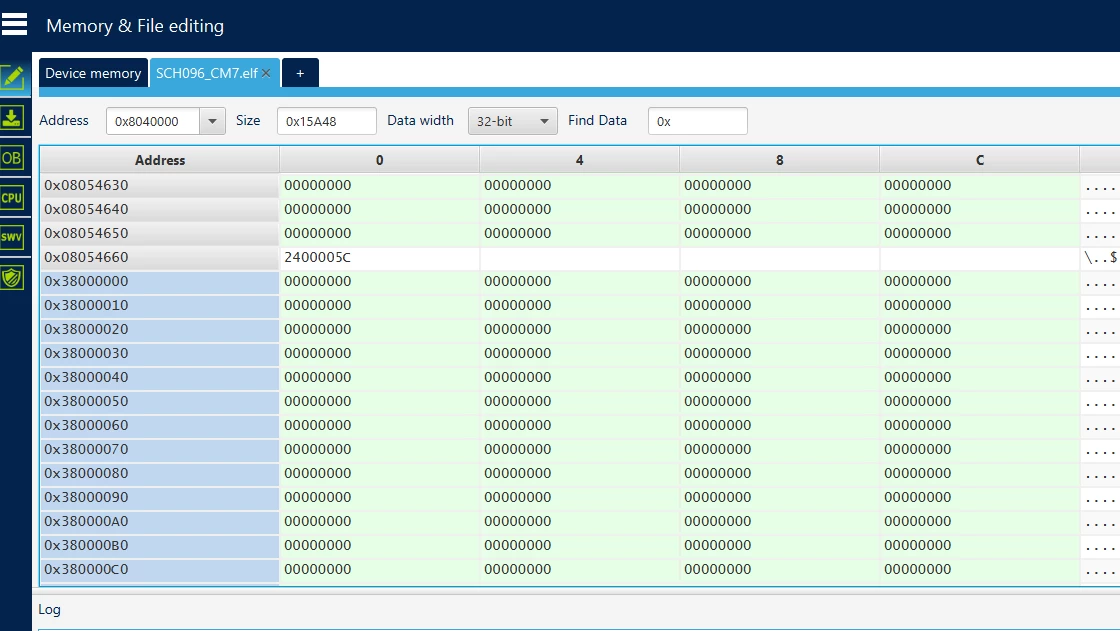Open the hamburger menu
Screen dimensions: 1120x631
14,24
